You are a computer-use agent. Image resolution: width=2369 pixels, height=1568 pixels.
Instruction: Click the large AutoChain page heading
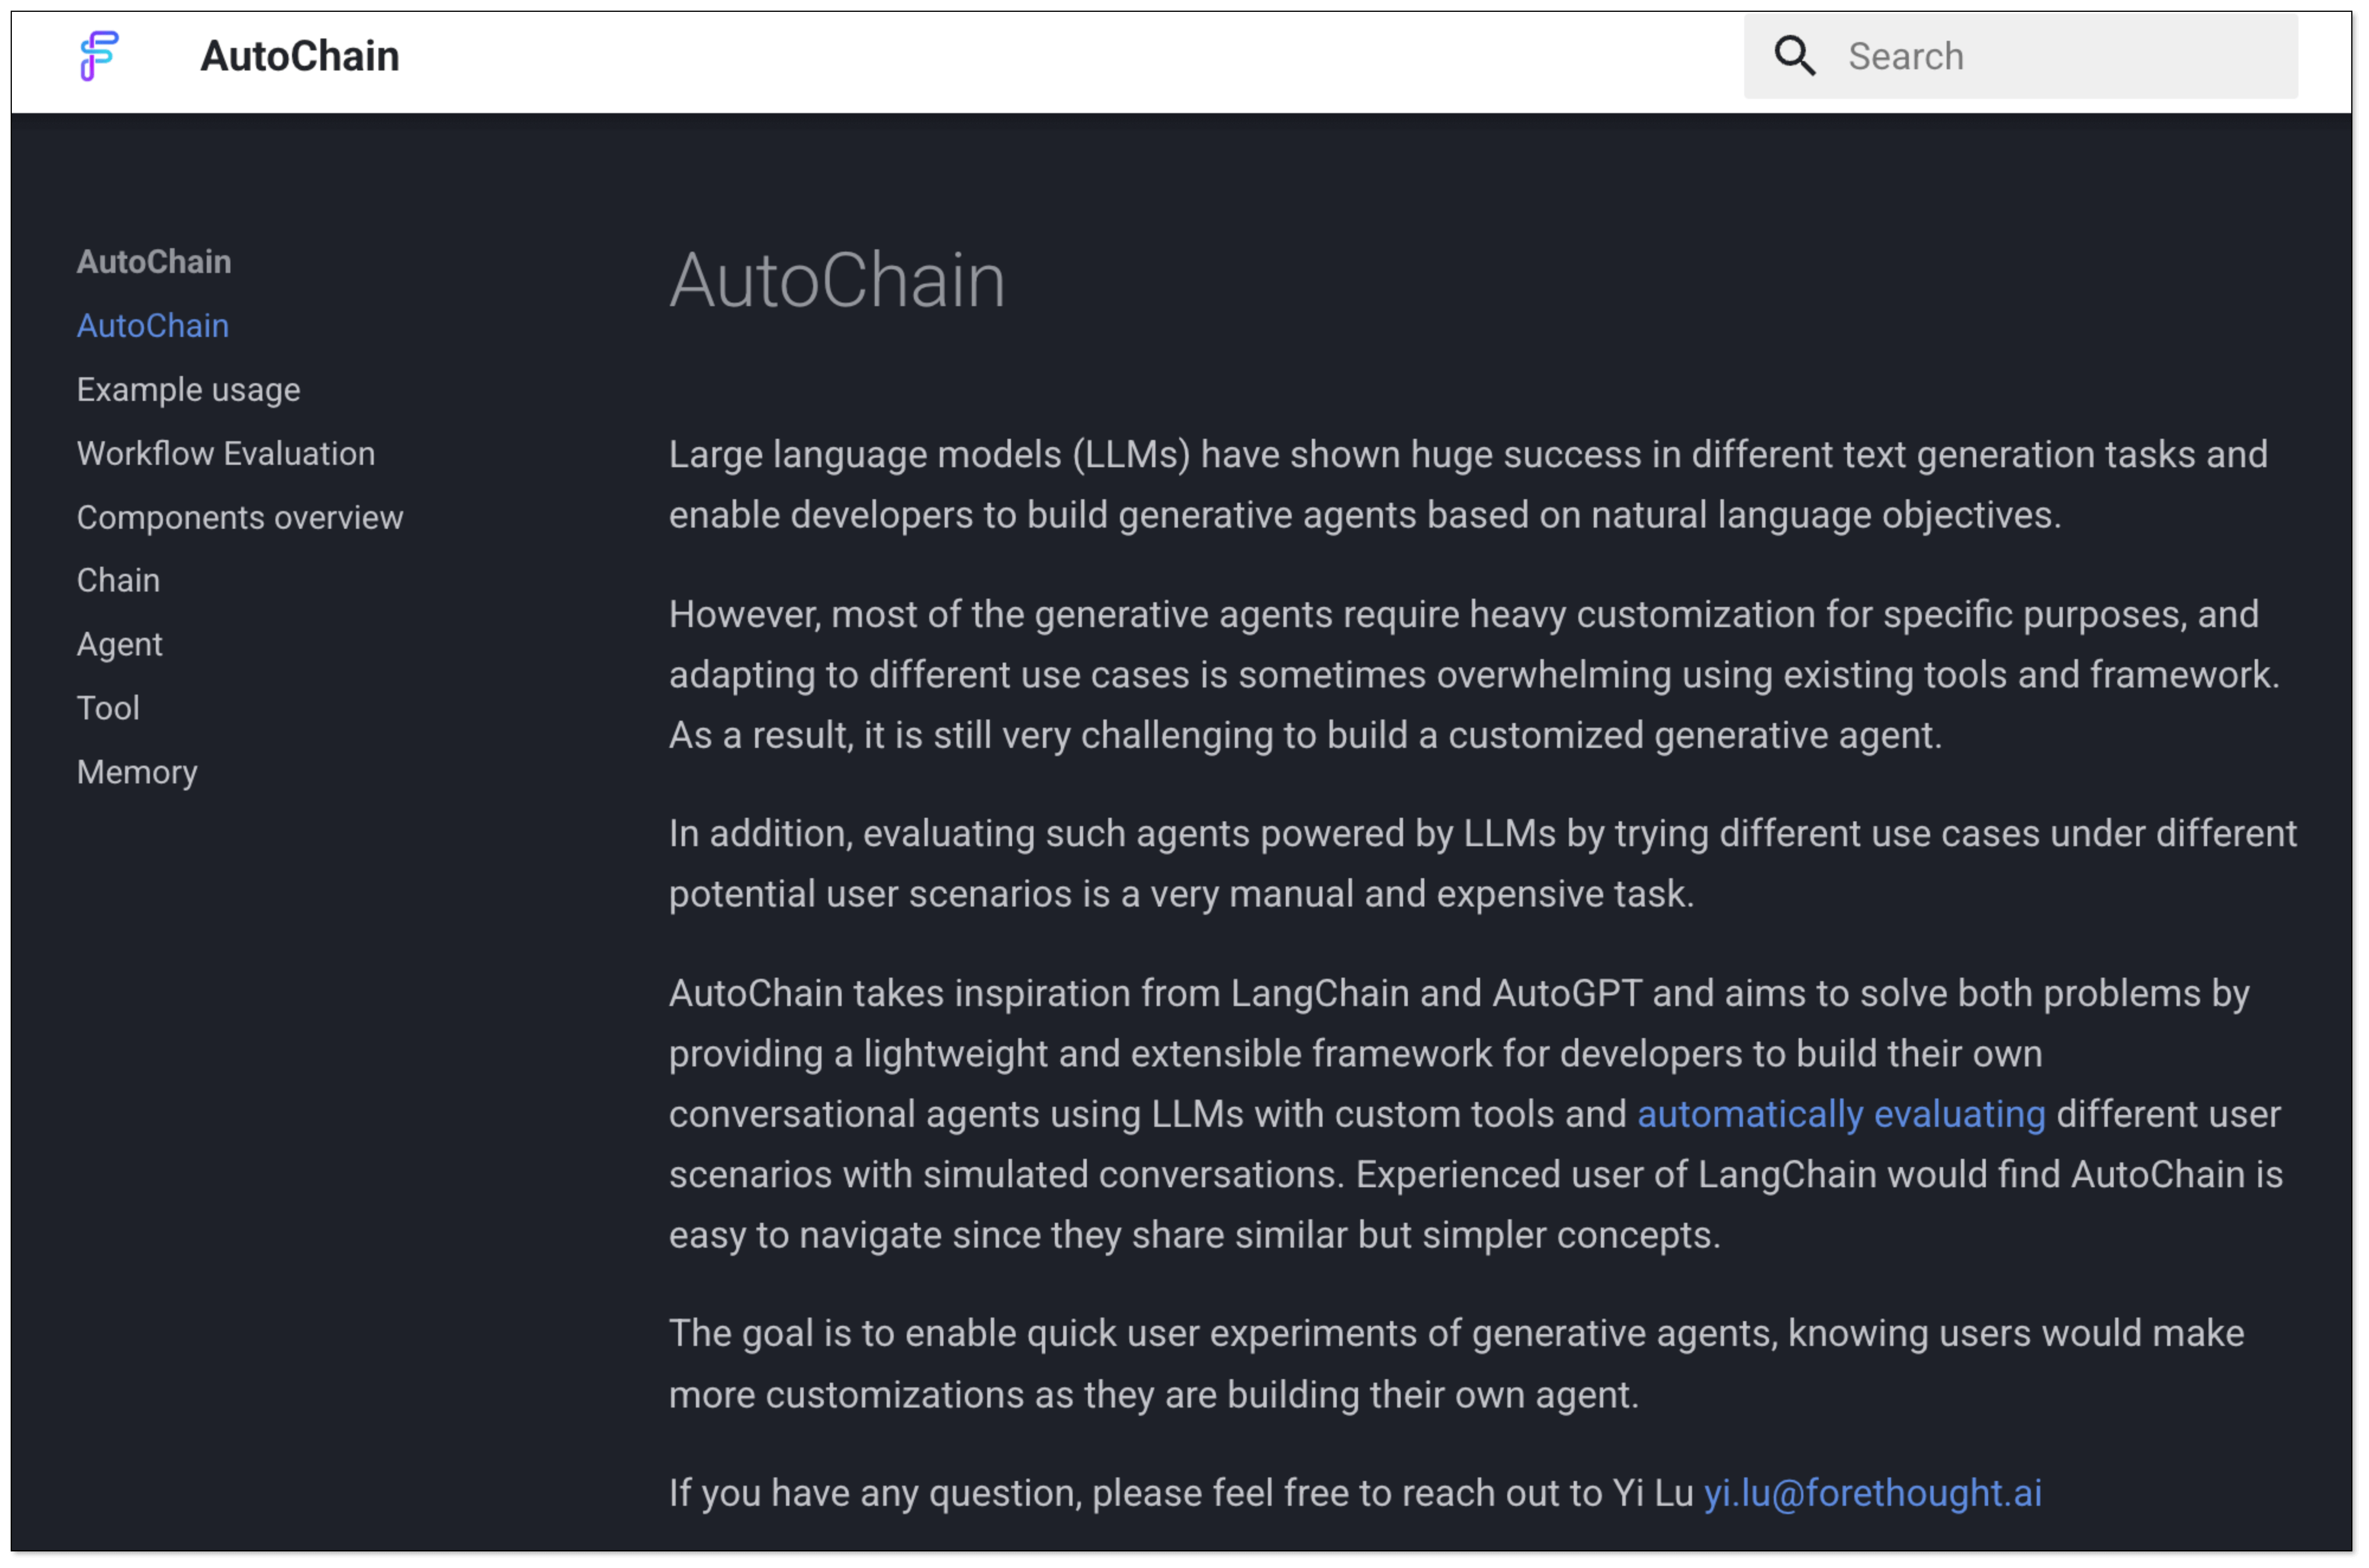[x=836, y=281]
